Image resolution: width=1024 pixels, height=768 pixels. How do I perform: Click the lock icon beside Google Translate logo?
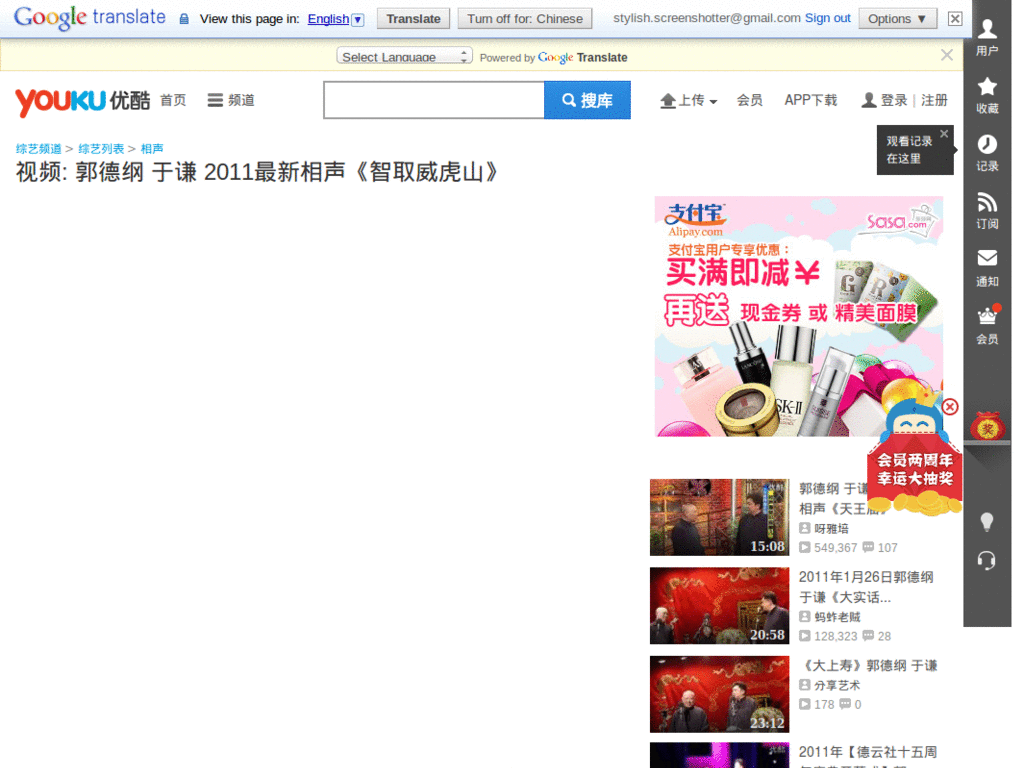(x=184, y=19)
